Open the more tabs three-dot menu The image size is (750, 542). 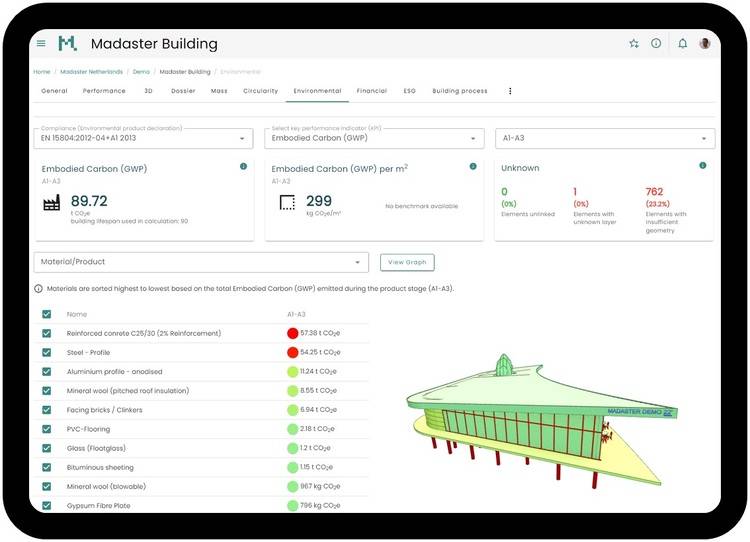(x=510, y=91)
